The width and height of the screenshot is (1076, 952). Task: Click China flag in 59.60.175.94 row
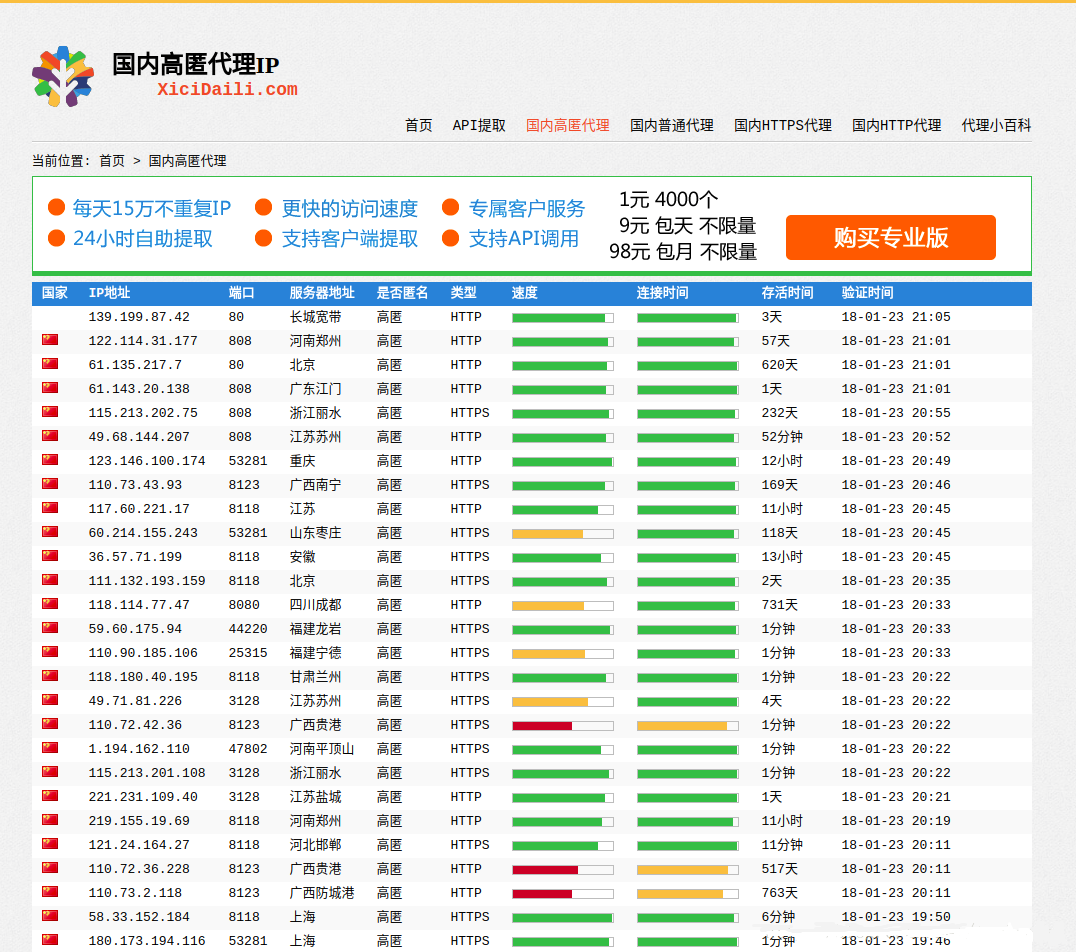50,628
